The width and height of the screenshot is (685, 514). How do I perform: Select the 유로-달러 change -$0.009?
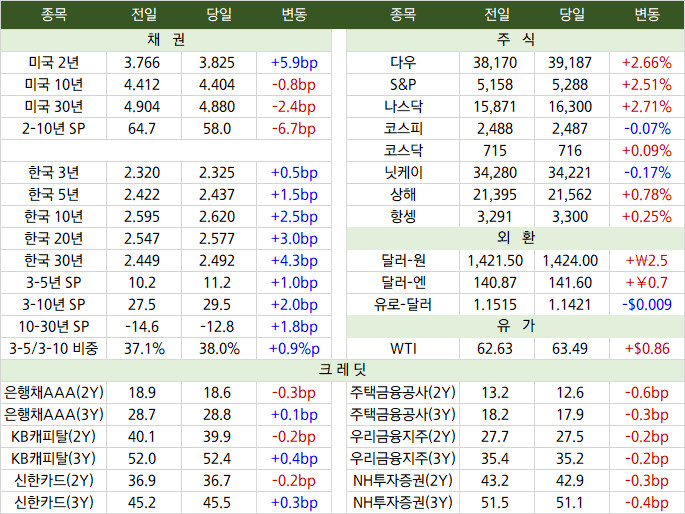pyautogui.click(x=647, y=304)
